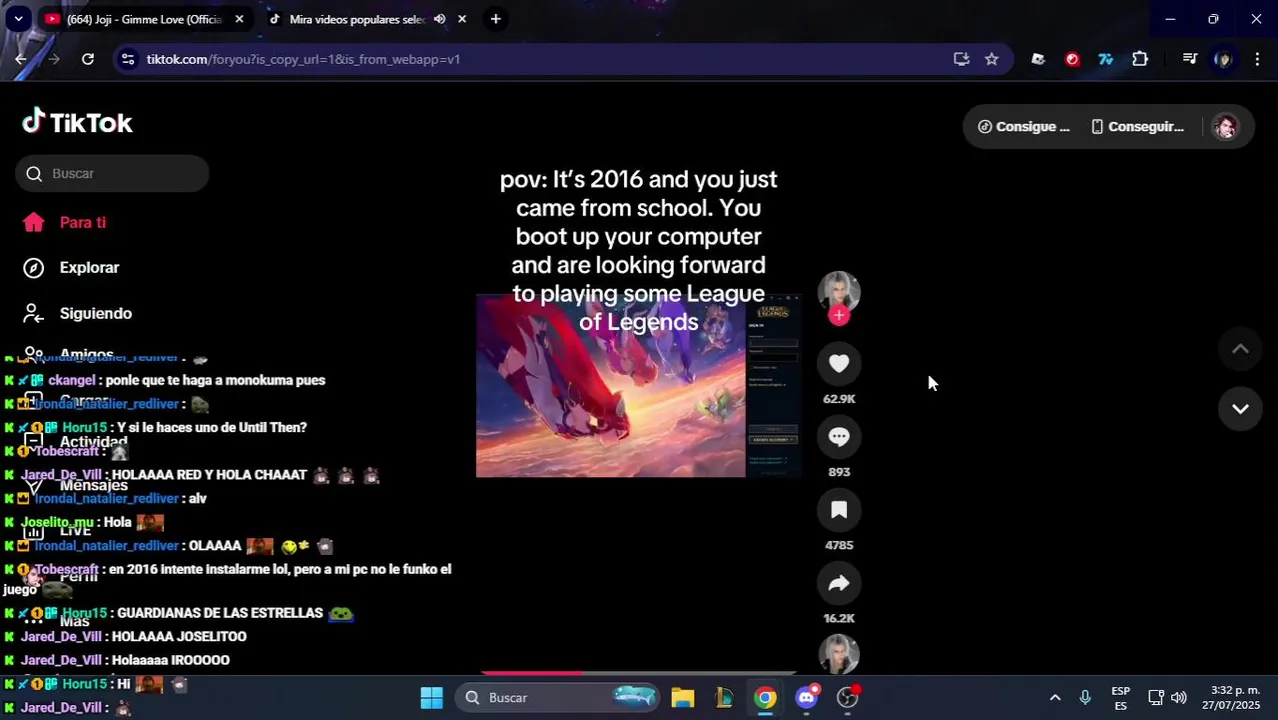View site information icon in address bar

pyautogui.click(x=127, y=59)
